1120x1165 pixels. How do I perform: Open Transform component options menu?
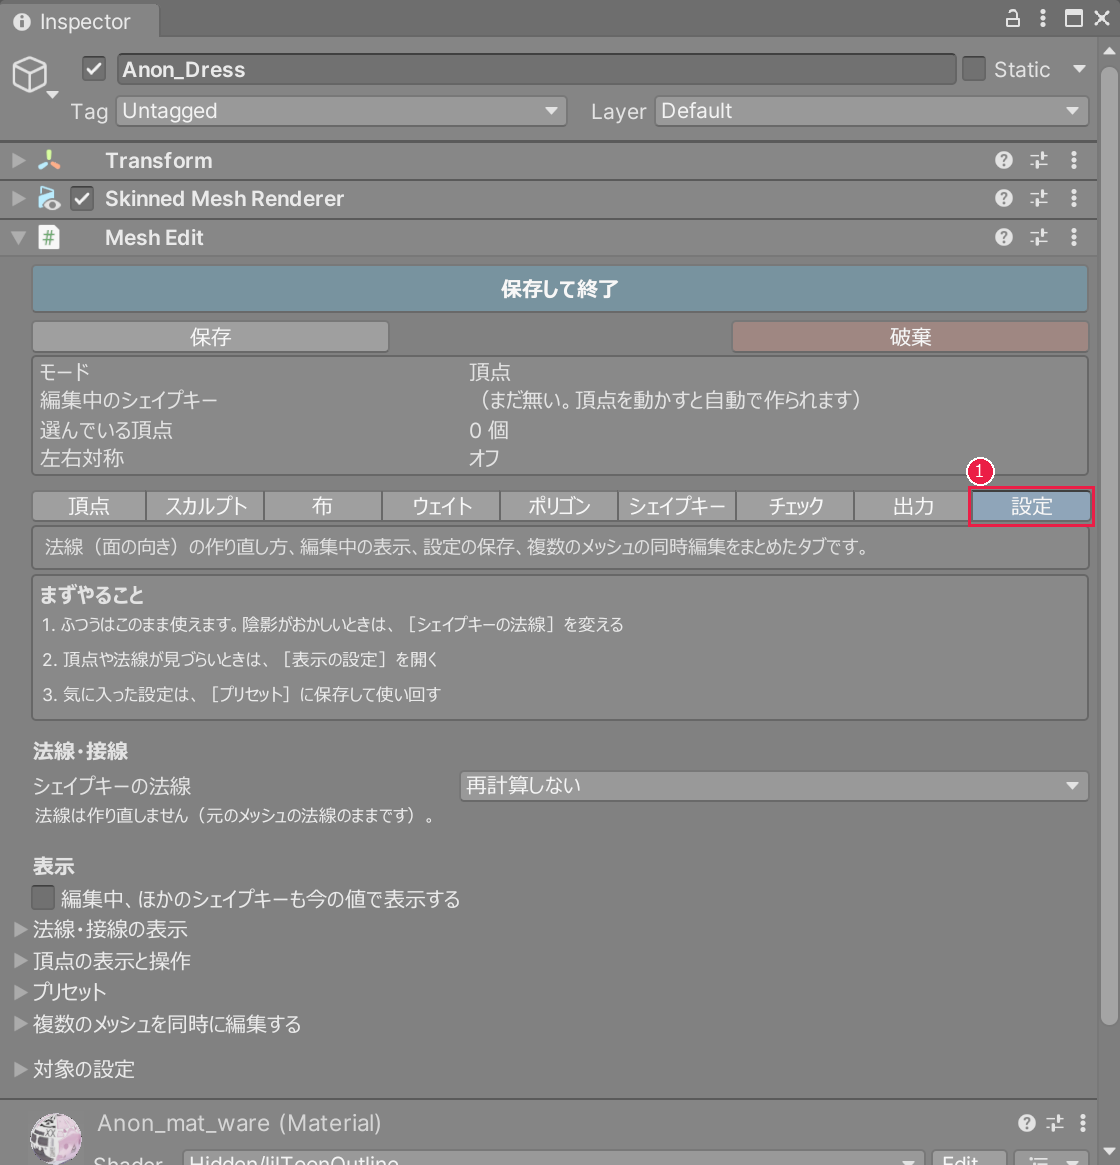1074,160
